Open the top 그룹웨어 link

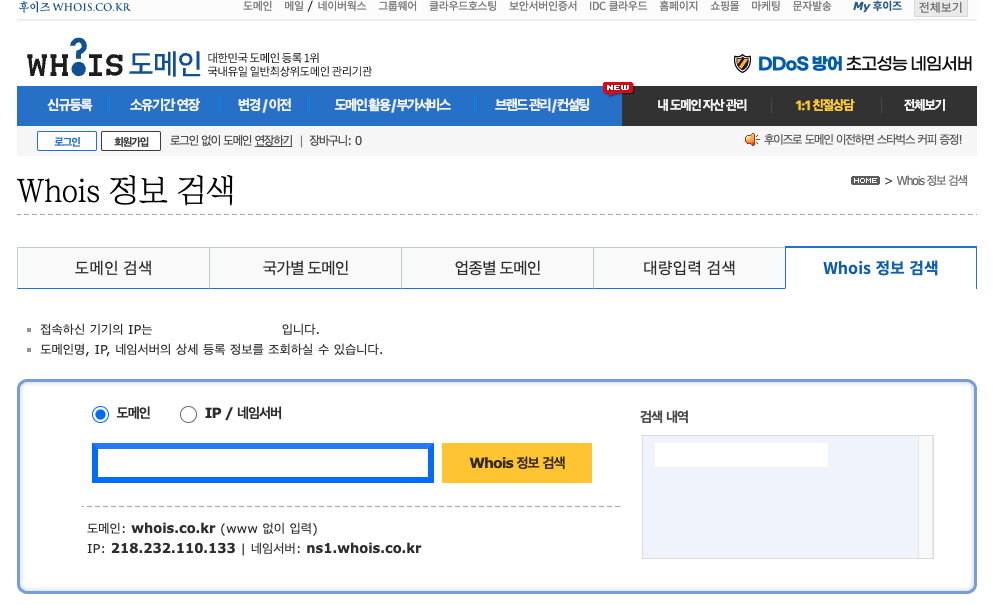pyautogui.click(x=398, y=6)
